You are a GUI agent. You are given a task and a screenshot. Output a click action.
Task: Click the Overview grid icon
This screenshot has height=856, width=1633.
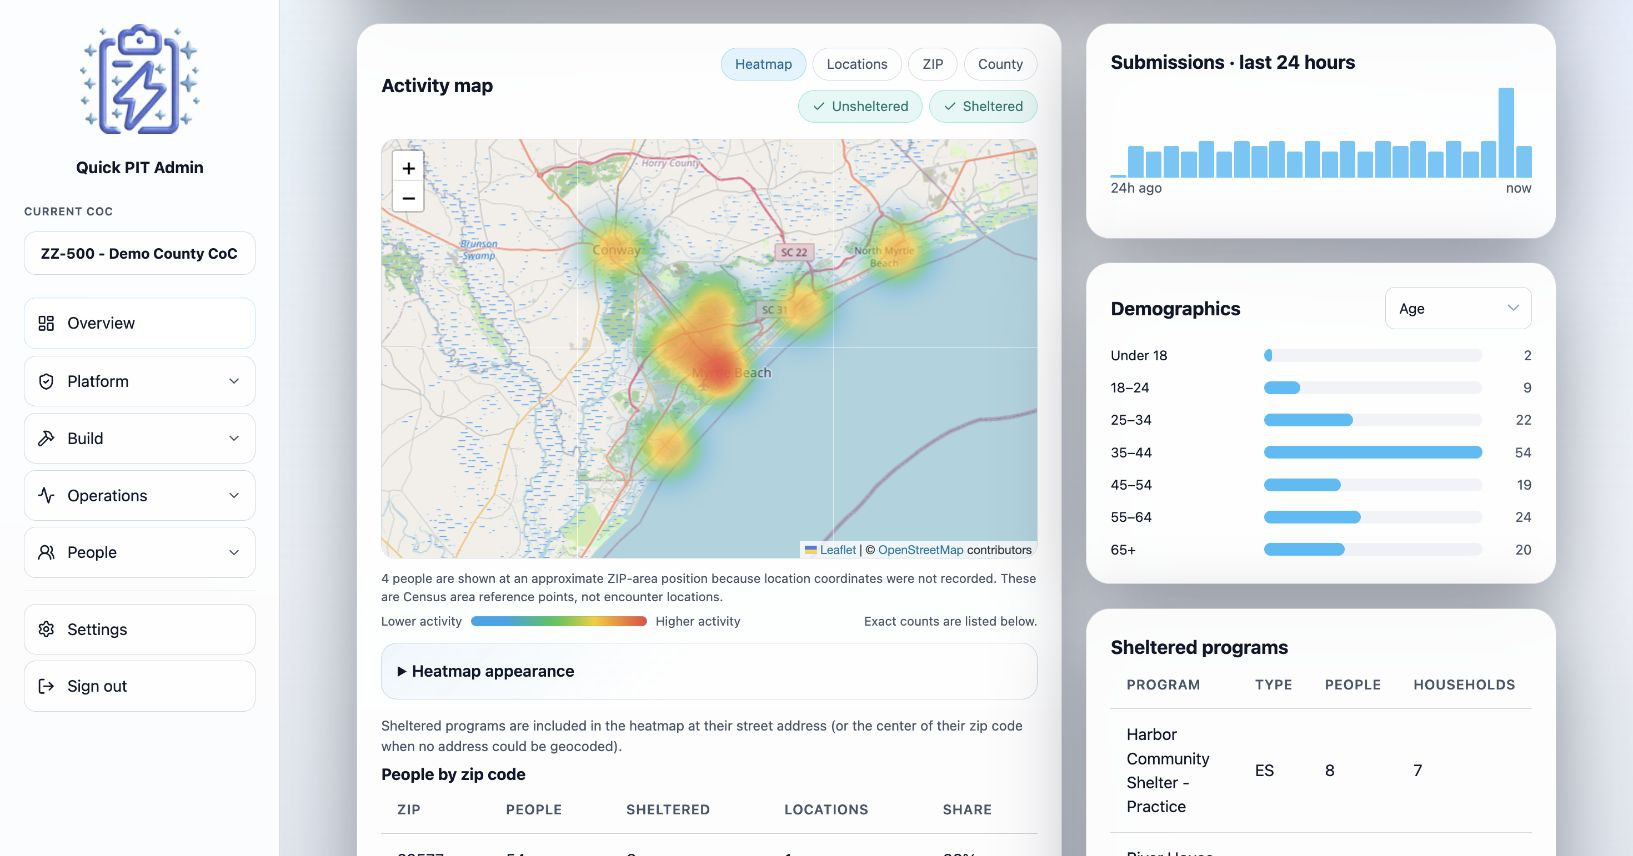(x=46, y=323)
